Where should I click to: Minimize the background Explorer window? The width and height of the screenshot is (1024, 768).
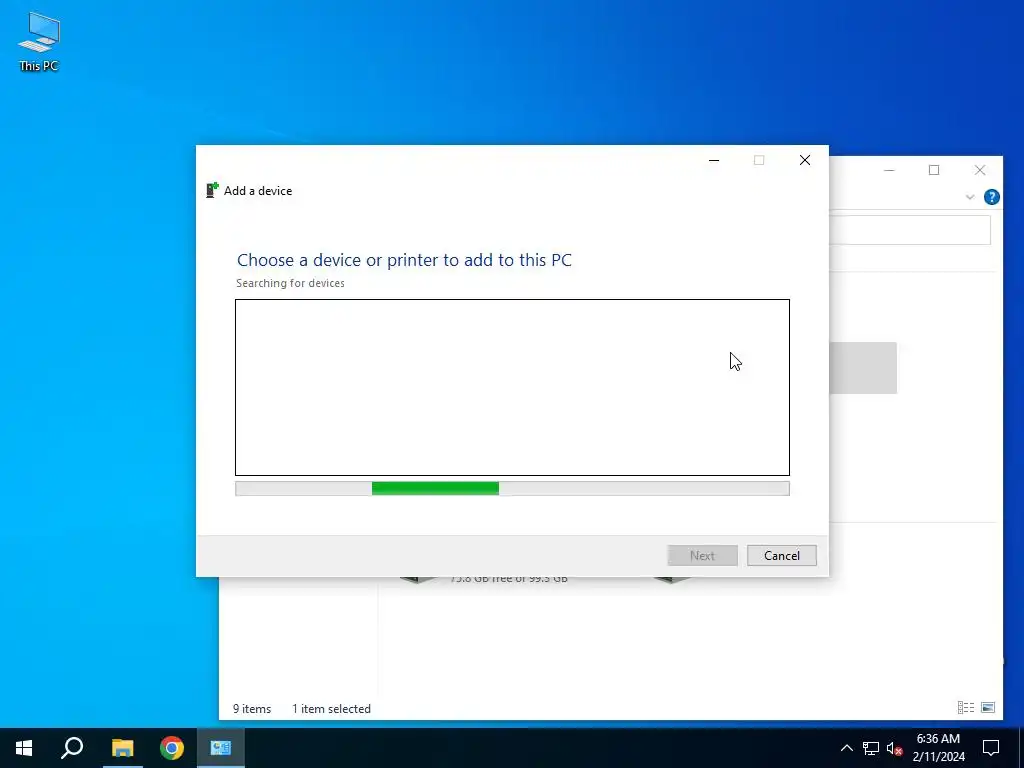[889, 170]
